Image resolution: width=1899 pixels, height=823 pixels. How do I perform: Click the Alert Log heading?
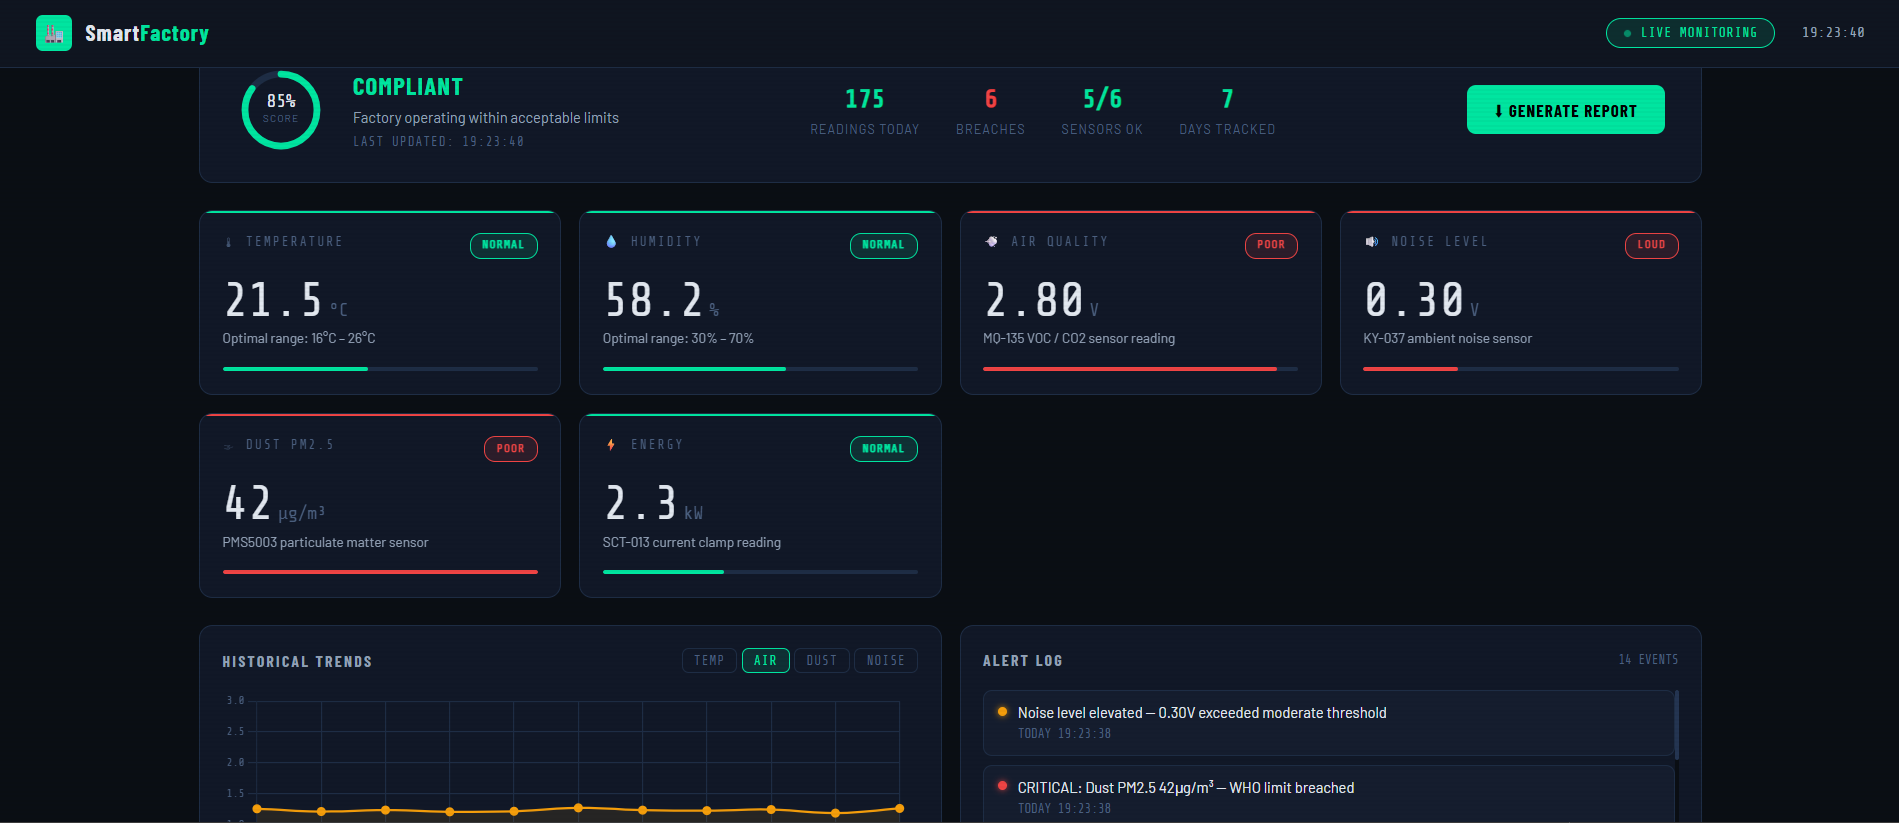tap(1022, 661)
